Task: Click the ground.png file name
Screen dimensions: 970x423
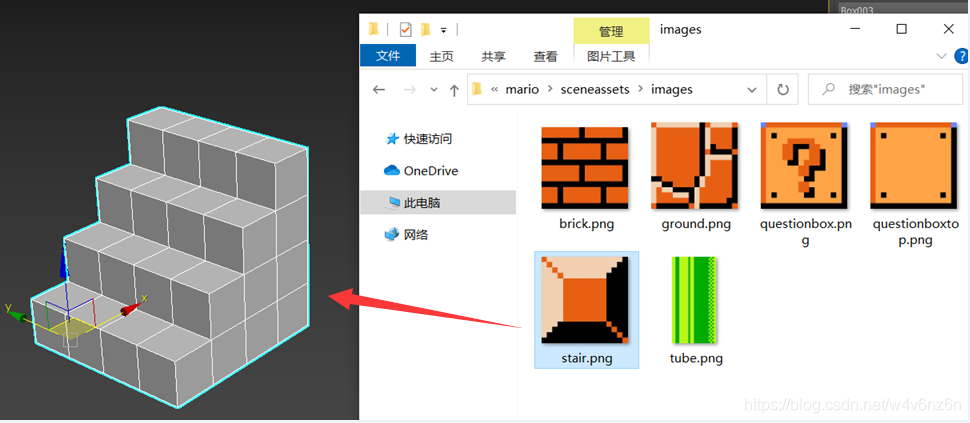Action: (x=696, y=224)
